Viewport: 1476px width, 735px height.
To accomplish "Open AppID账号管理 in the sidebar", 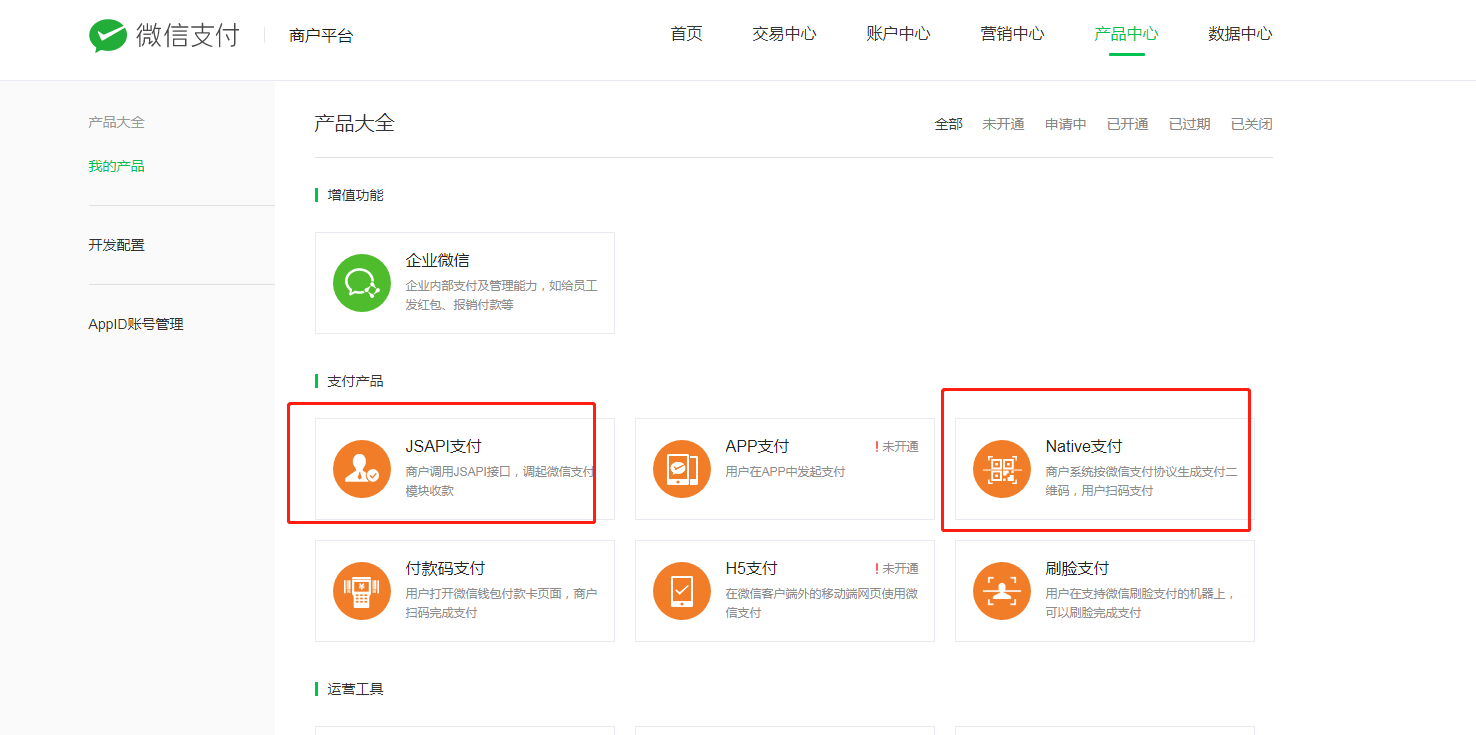I will 136,324.
